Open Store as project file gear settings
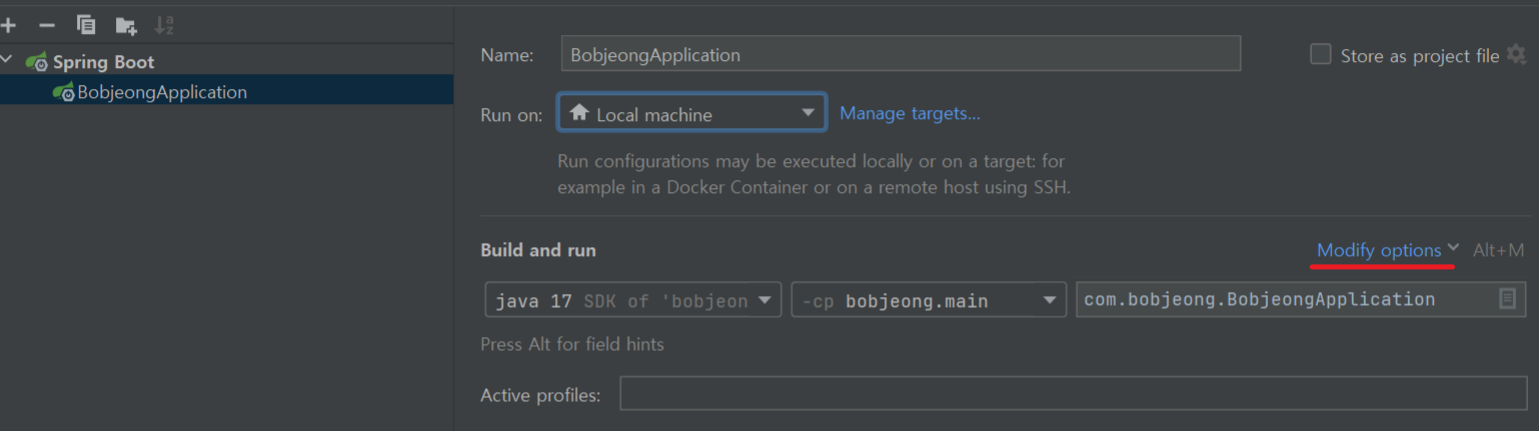The width and height of the screenshot is (1539, 431). 1516,54
